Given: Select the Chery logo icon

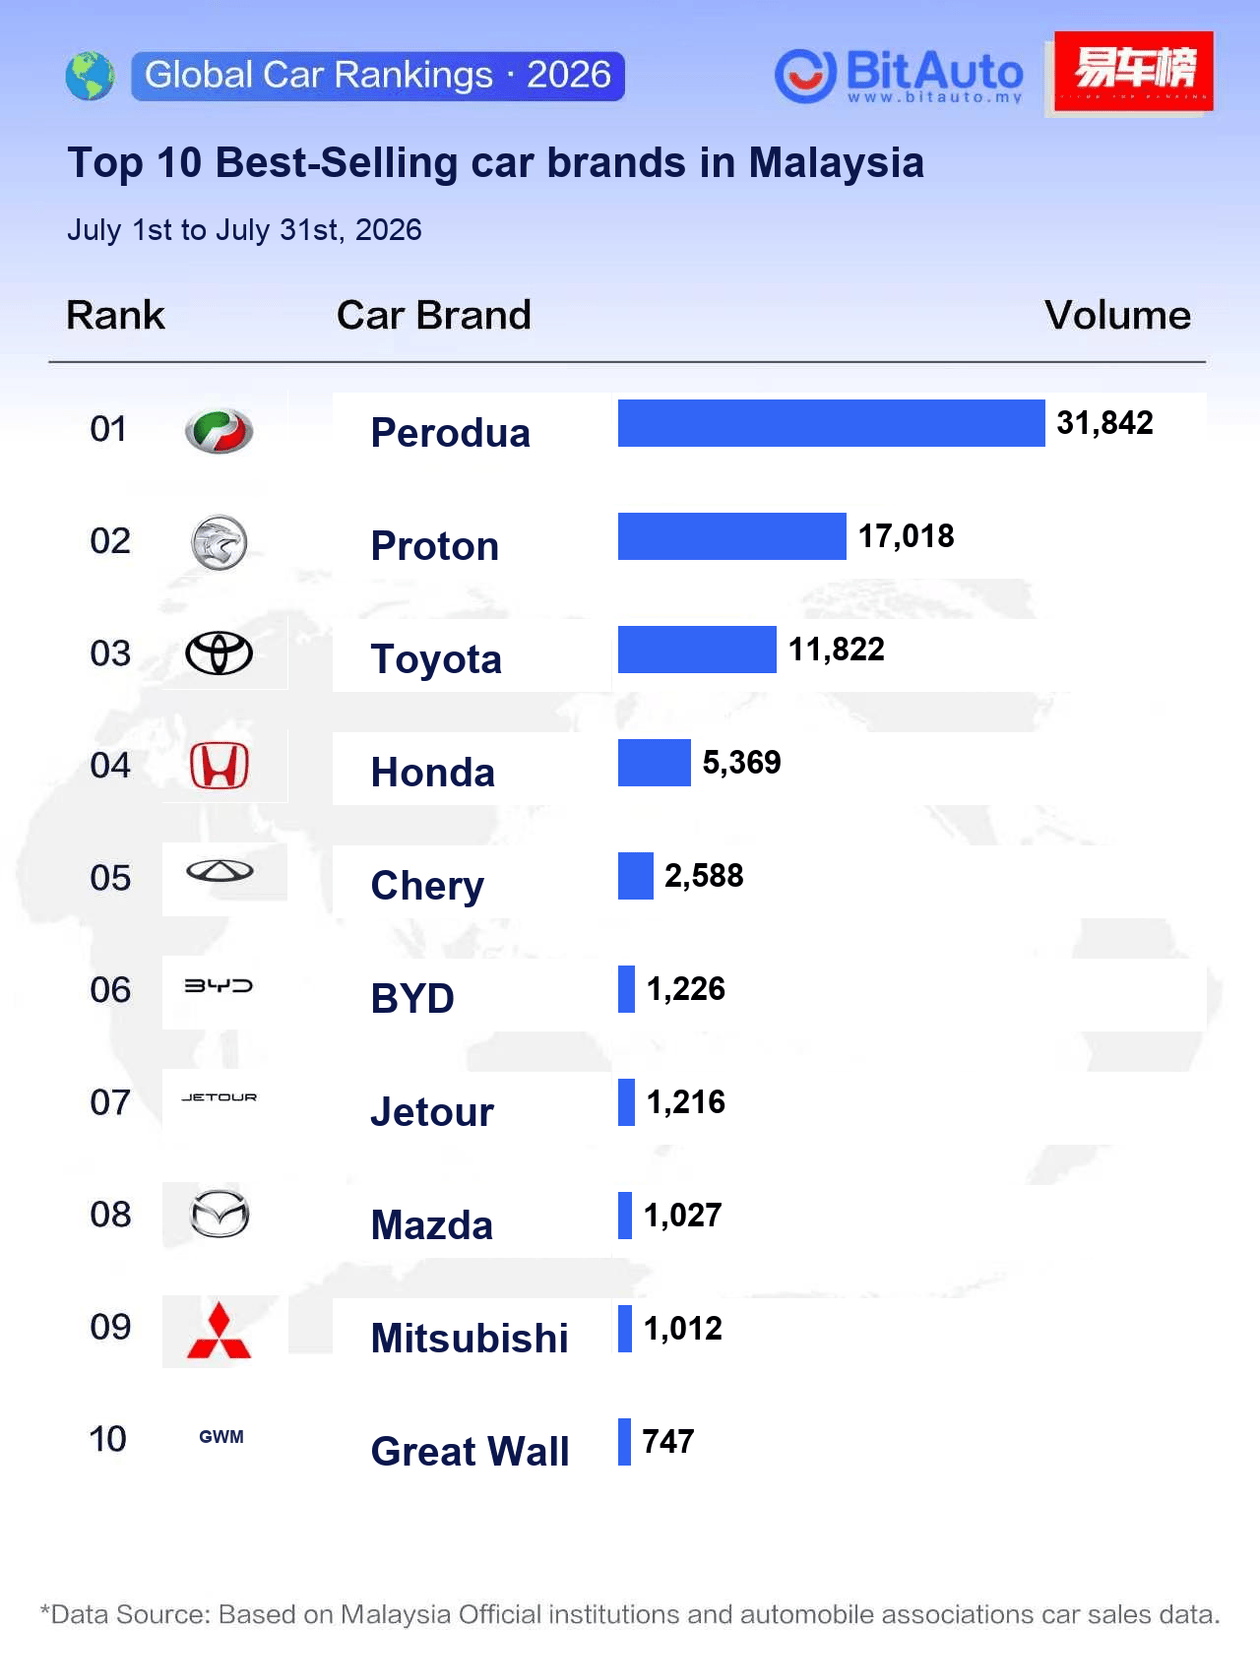Looking at the screenshot, I should click(219, 871).
